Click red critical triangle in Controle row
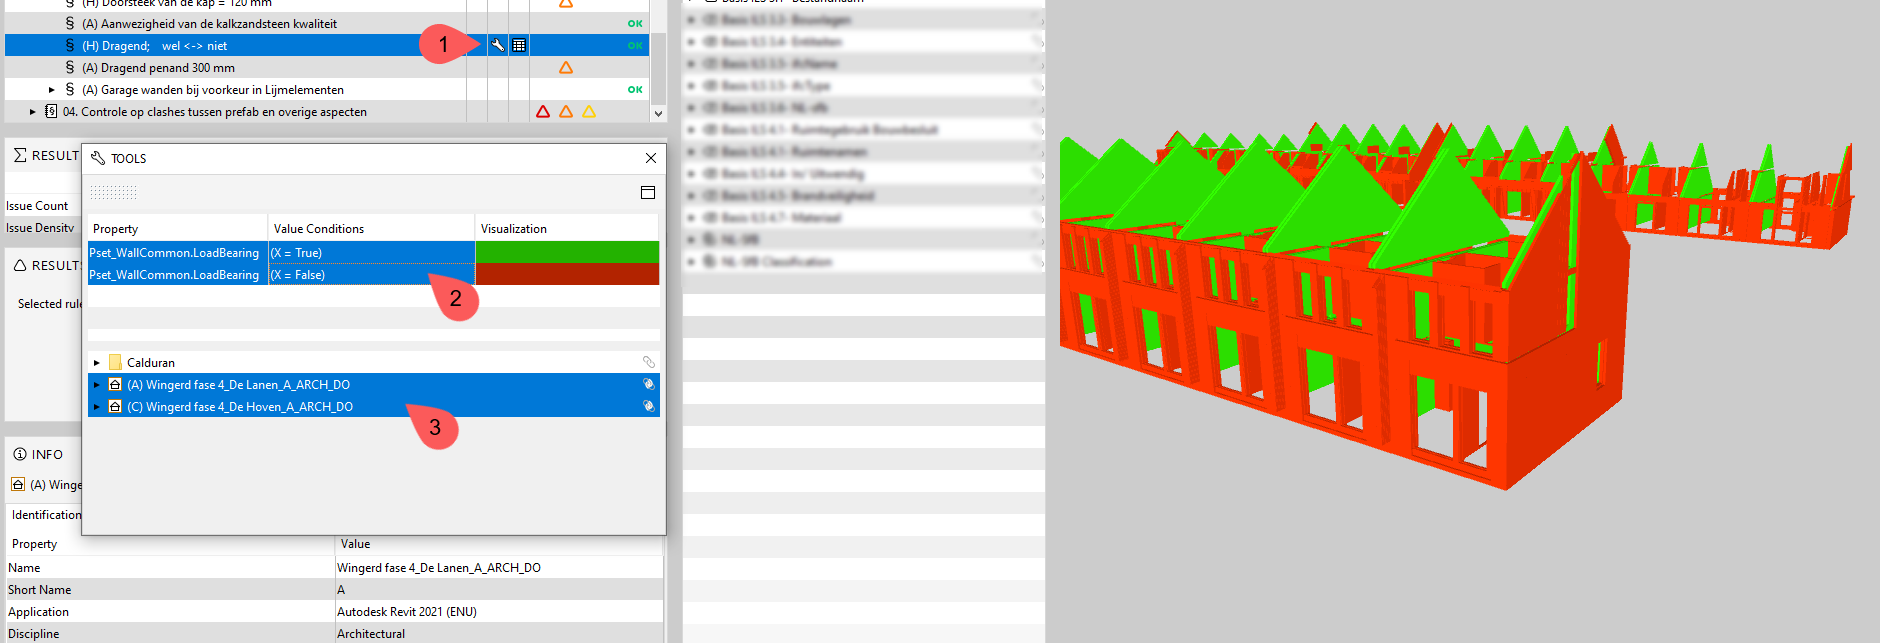The image size is (1880, 643). 543,112
